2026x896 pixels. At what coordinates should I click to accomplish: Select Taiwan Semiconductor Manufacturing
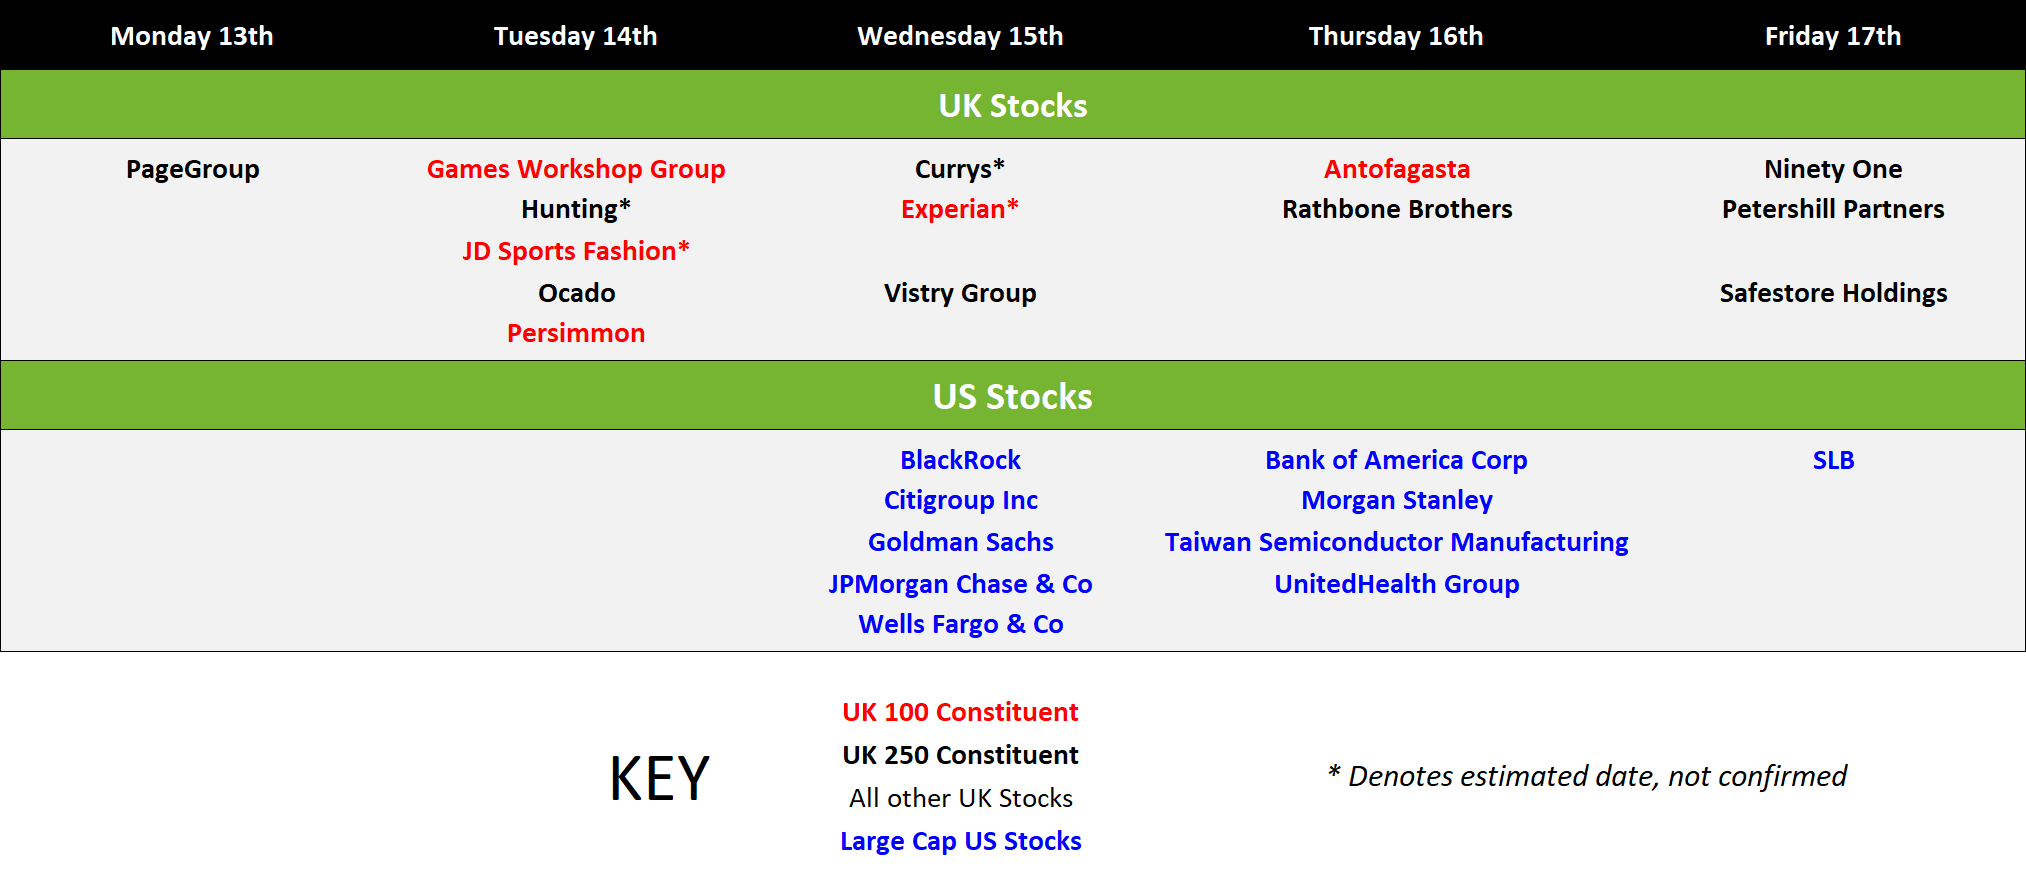click(x=1397, y=542)
